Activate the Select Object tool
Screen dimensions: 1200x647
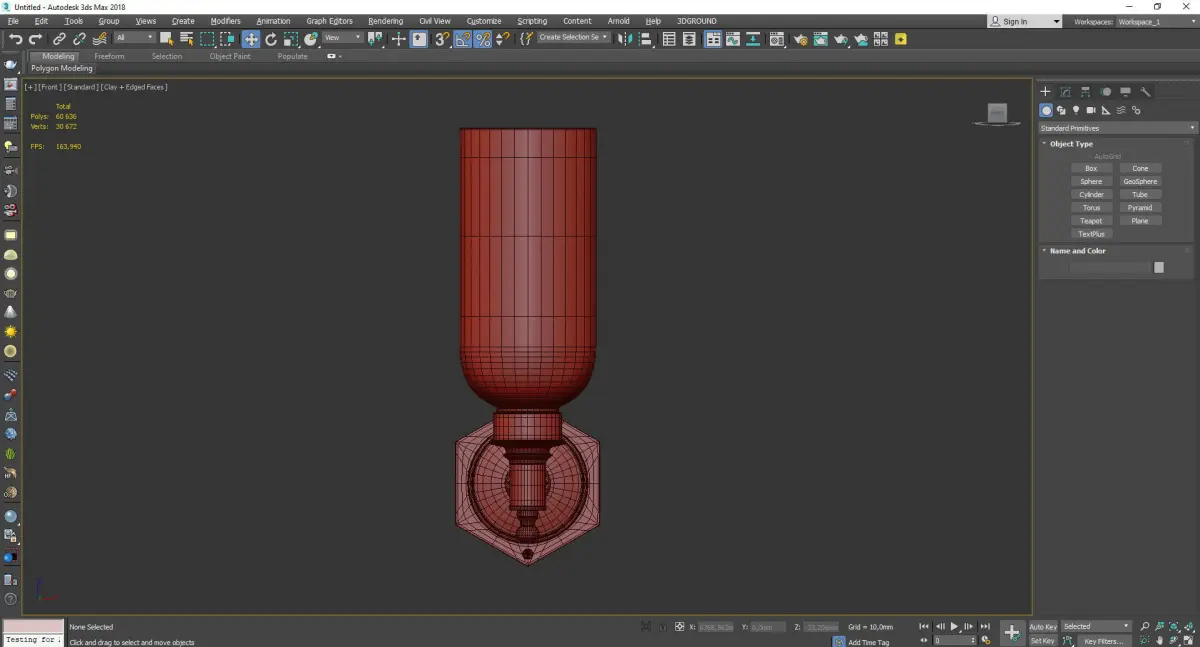pos(166,39)
